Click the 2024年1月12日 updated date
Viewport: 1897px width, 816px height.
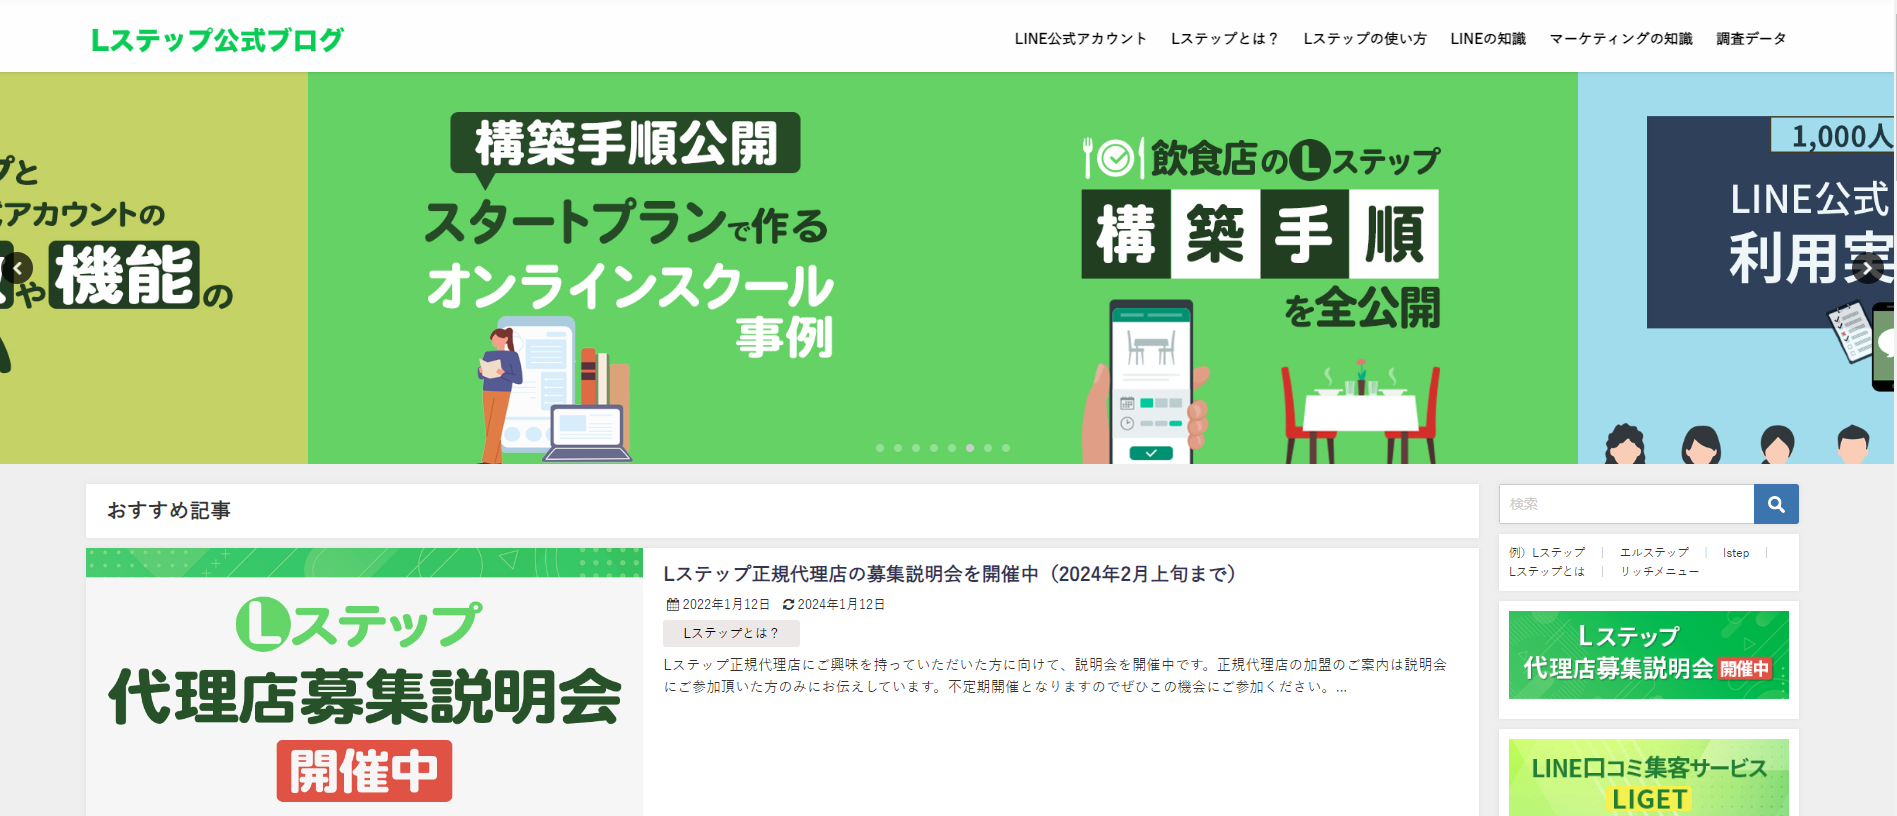point(834,604)
